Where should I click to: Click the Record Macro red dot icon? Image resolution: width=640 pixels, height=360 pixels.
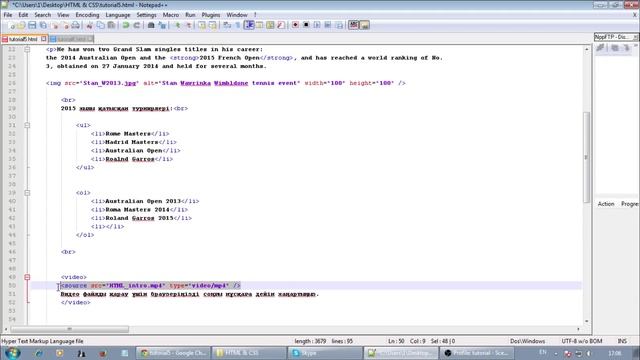click(295, 25)
